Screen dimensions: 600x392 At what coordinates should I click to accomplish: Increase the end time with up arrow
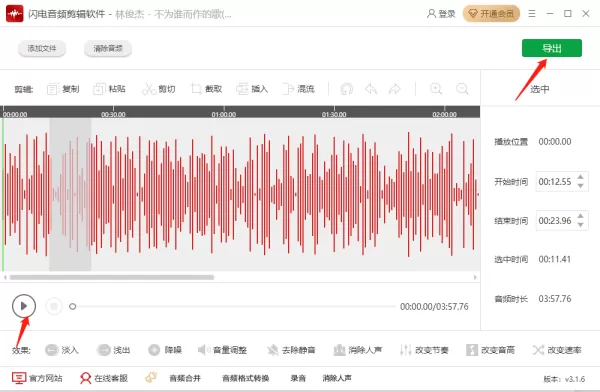tap(580, 216)
